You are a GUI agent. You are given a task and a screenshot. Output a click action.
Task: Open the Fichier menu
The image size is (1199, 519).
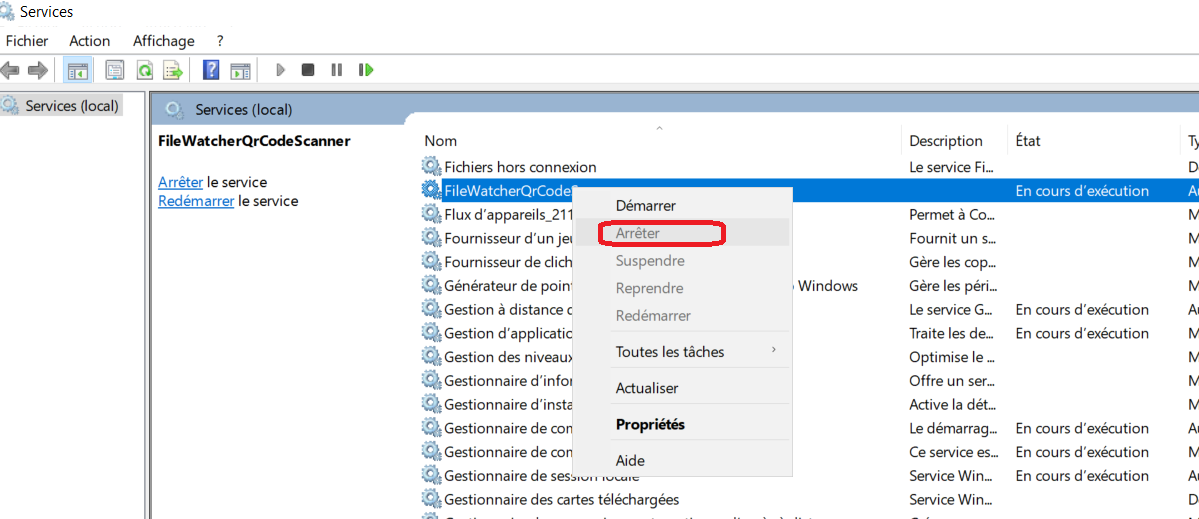[x=27, y=41]
